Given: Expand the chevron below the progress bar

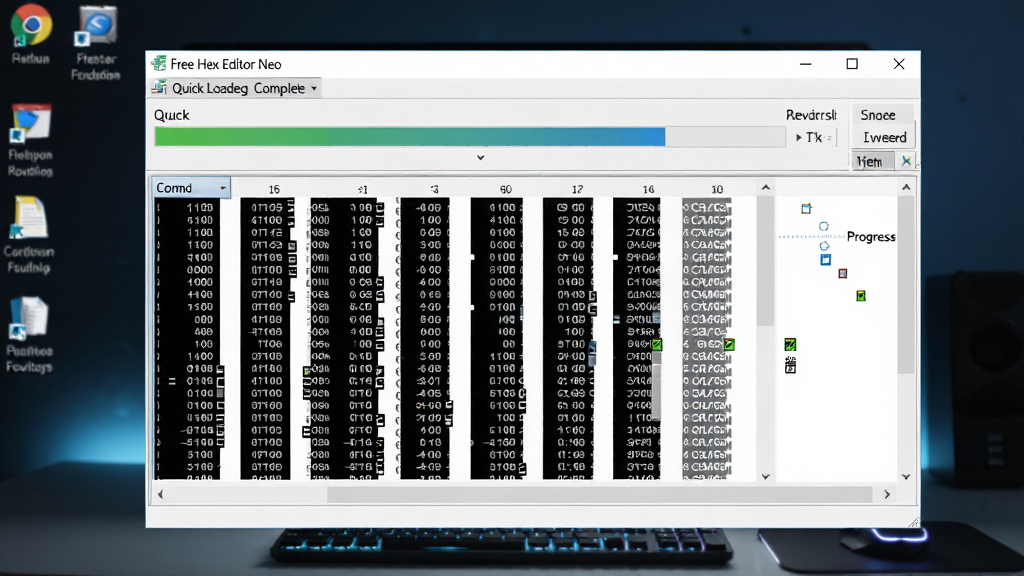Looking at the screenshot, I should click(481, 157).
